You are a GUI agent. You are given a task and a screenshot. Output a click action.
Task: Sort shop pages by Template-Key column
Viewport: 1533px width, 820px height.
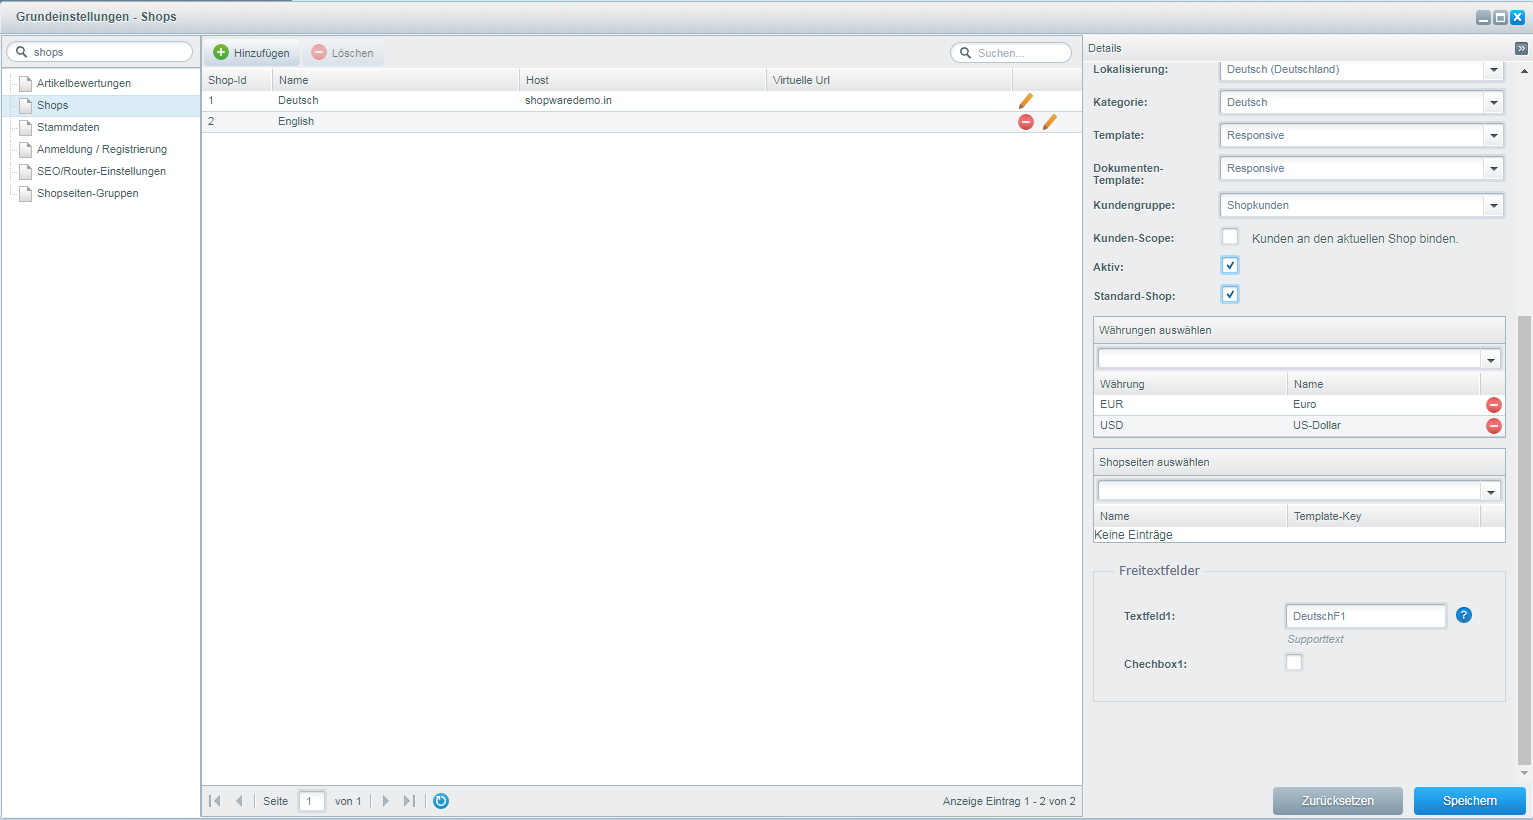1383,516
